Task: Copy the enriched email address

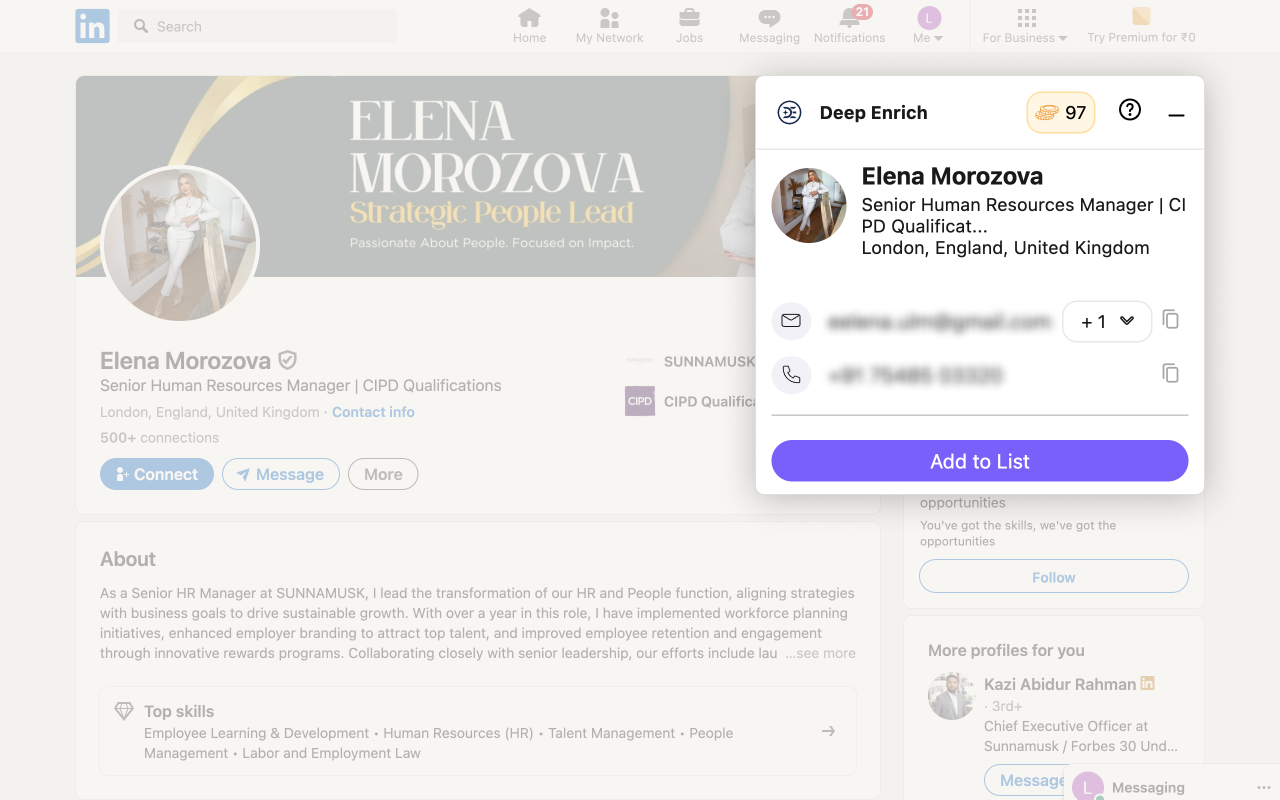Action: click(x=1171, y=320)
